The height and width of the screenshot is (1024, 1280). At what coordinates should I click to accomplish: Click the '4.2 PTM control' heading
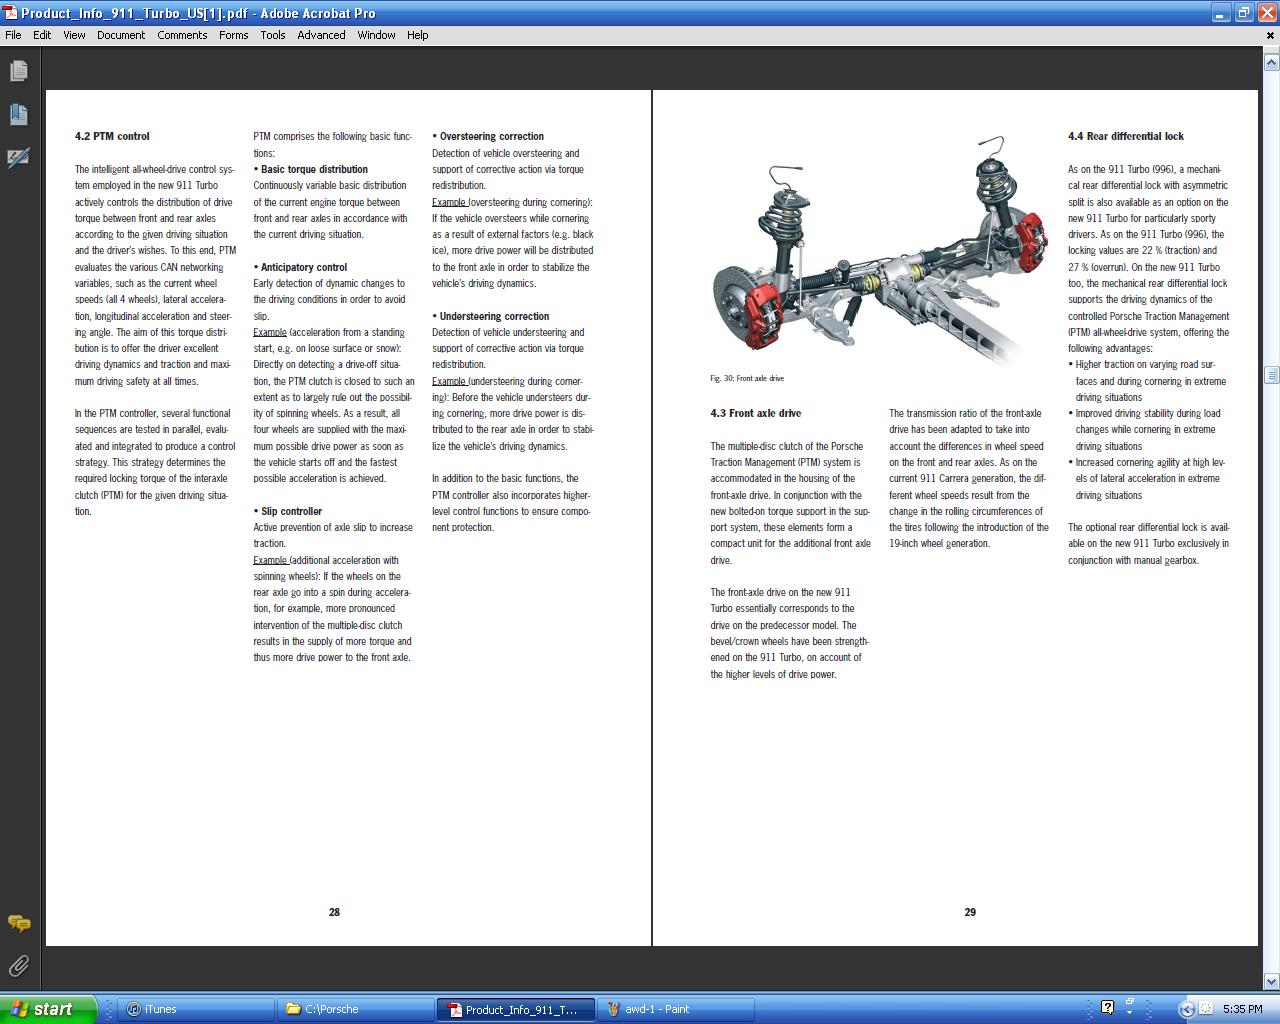pyautogui.click(x=112, y=136)
